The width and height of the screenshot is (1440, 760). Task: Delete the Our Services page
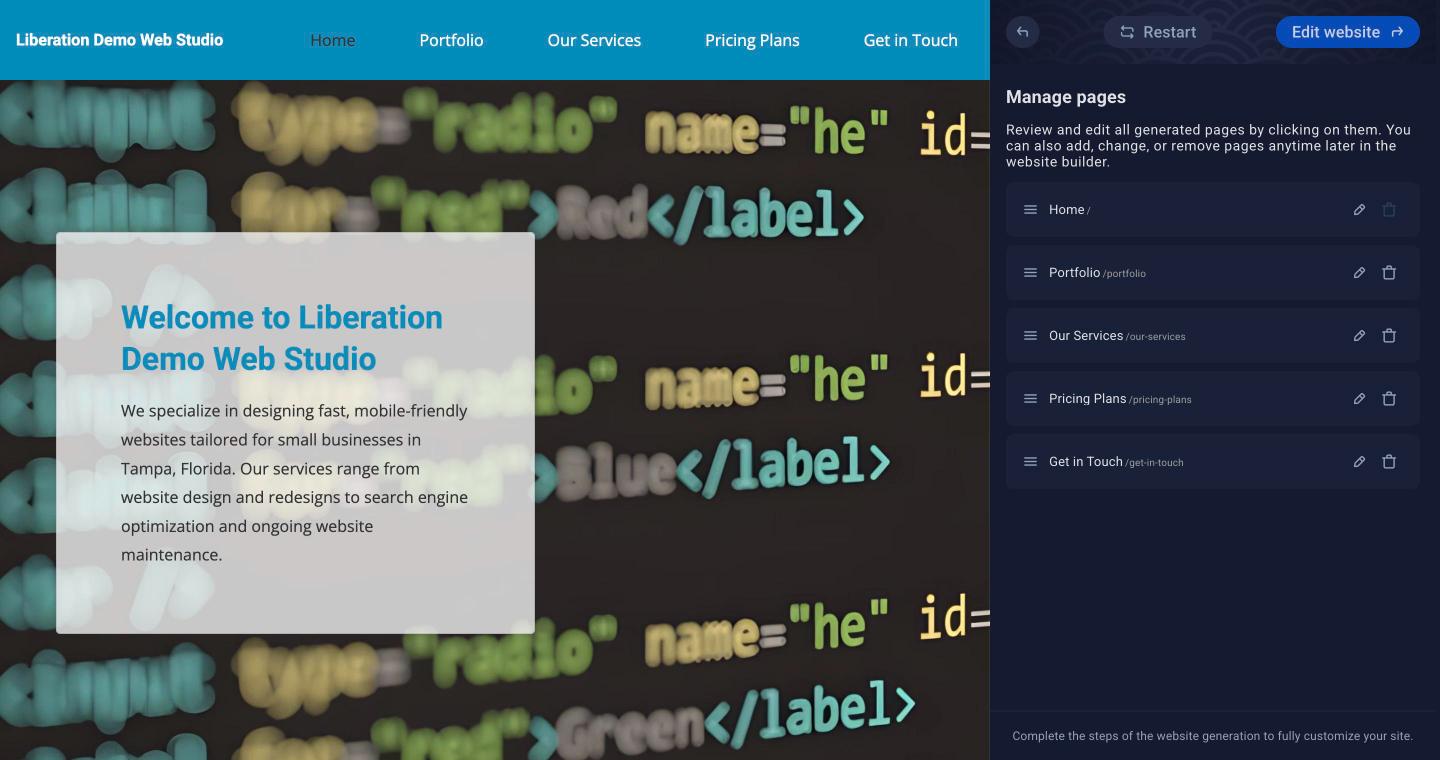pyautogui.click(x=1389, y=336)
